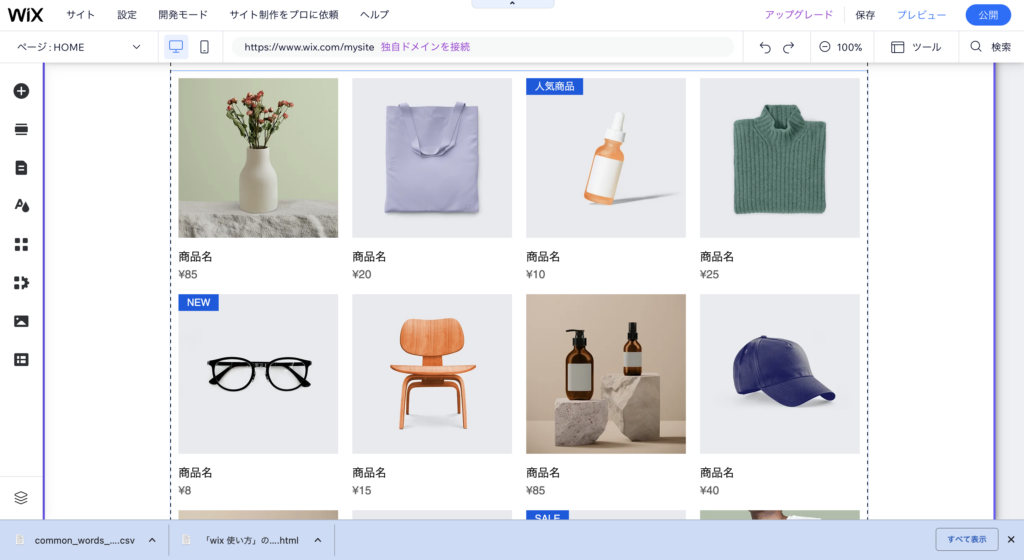Open the Add Section strip icon
This screenshot has height=560, width=1024.
point(22,129)
